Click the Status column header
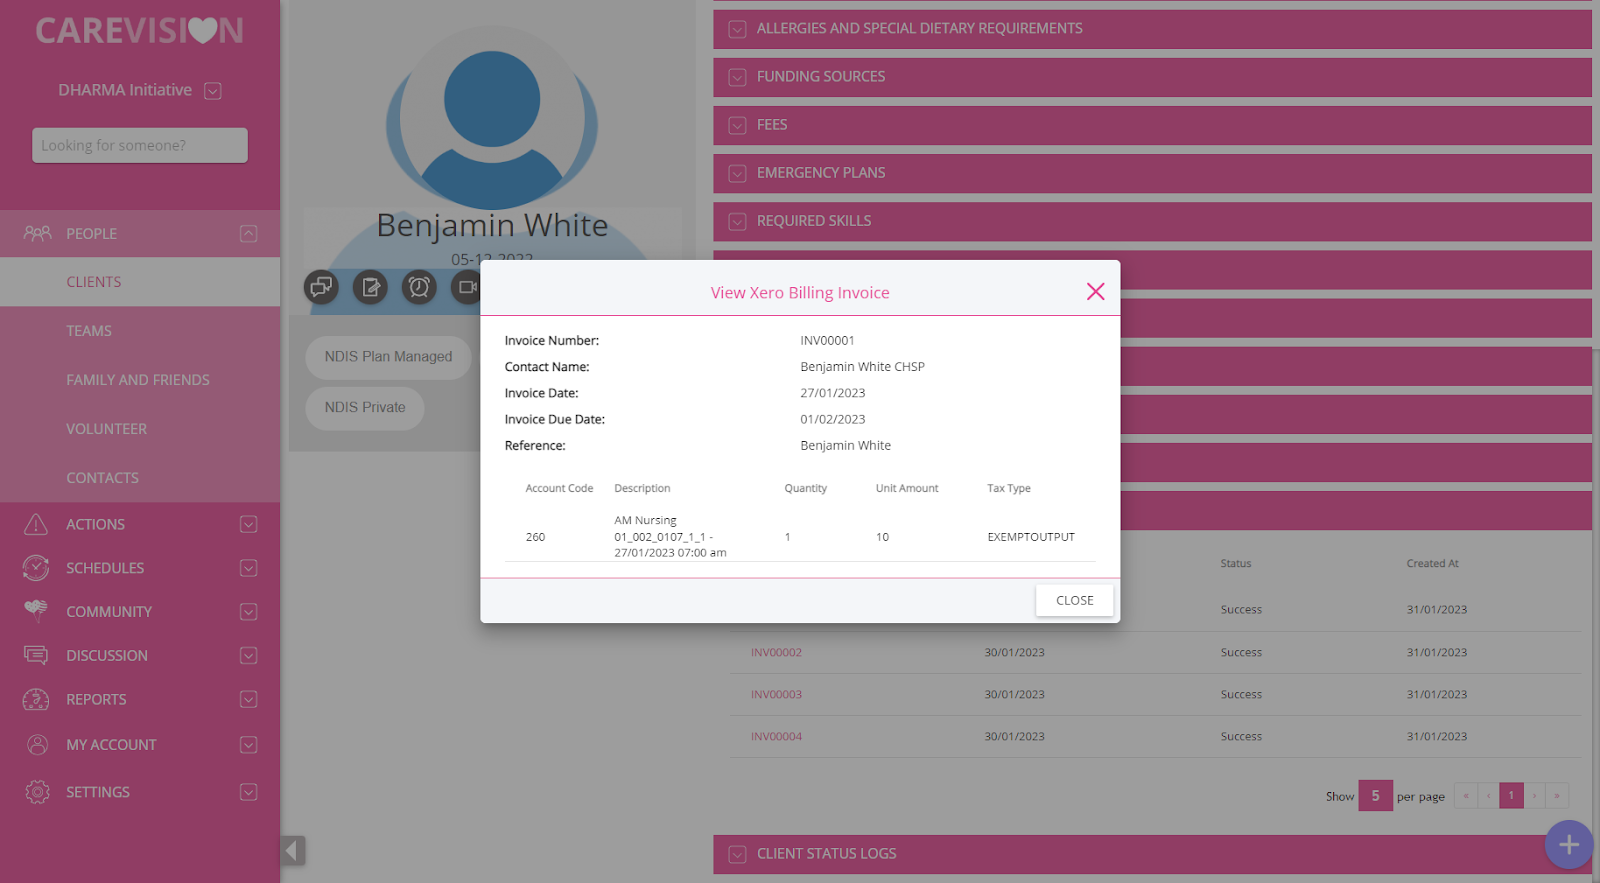 tap(1236, 563)
